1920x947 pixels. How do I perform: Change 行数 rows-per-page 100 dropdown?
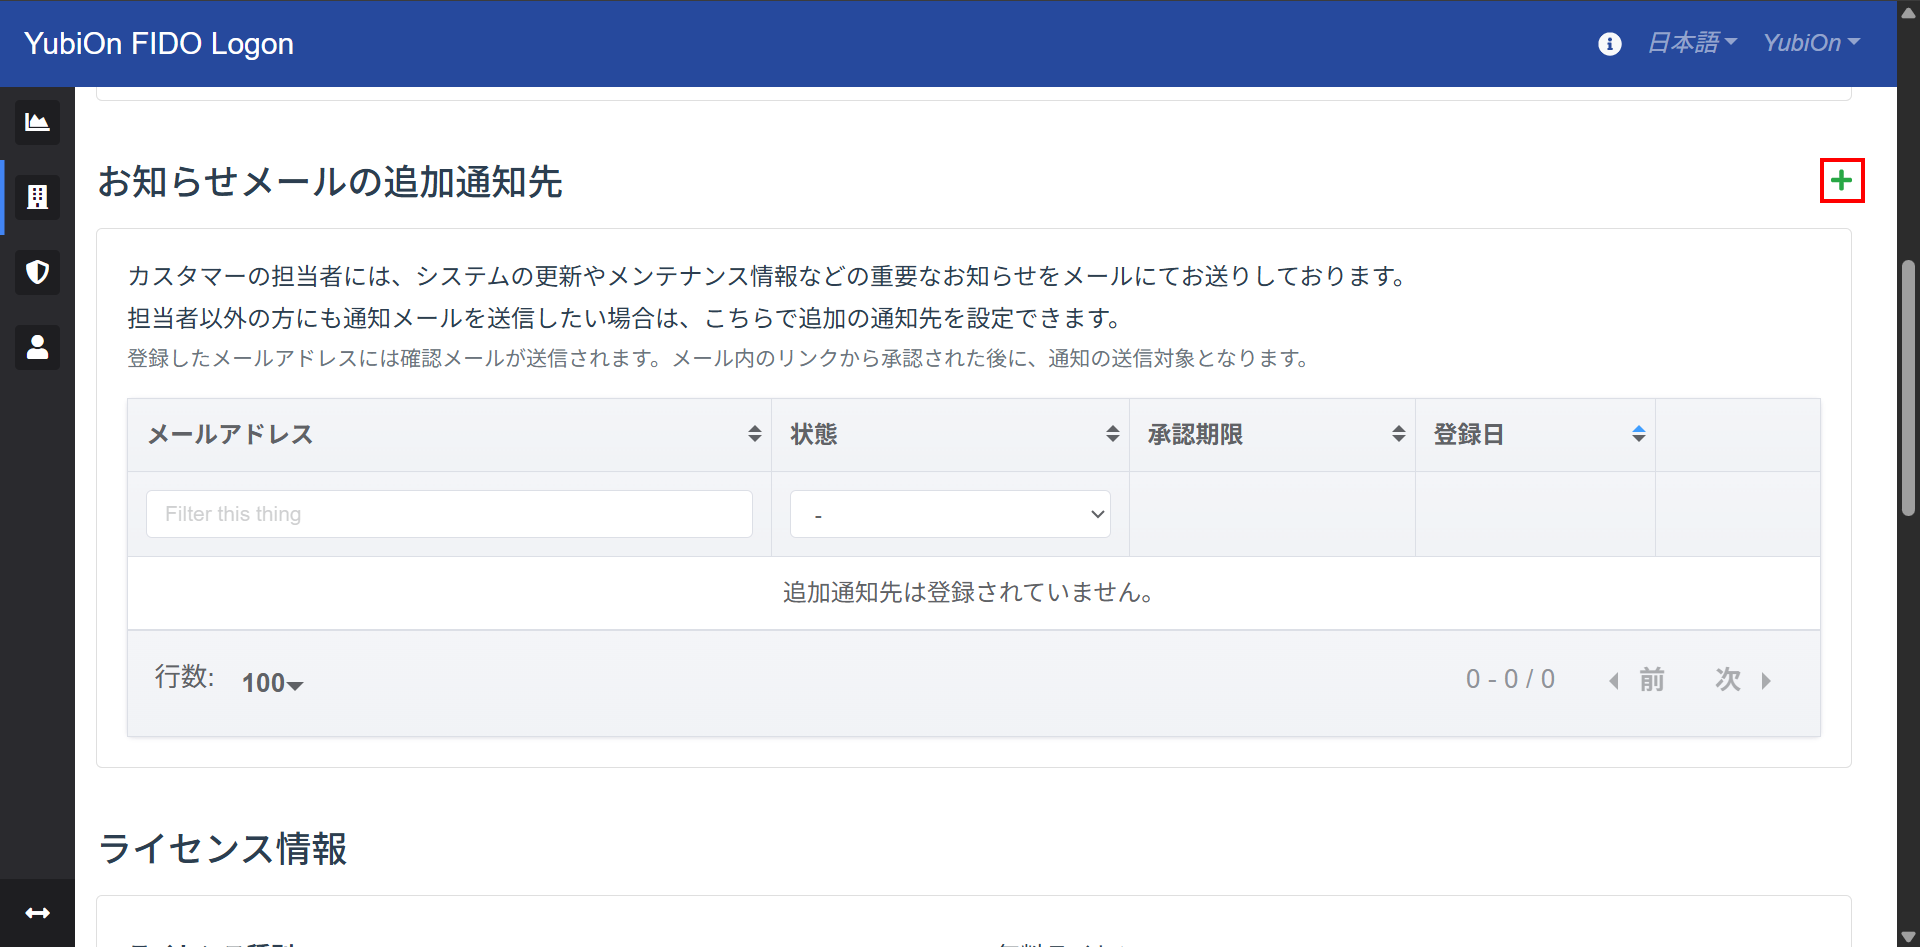coord(272,683)
